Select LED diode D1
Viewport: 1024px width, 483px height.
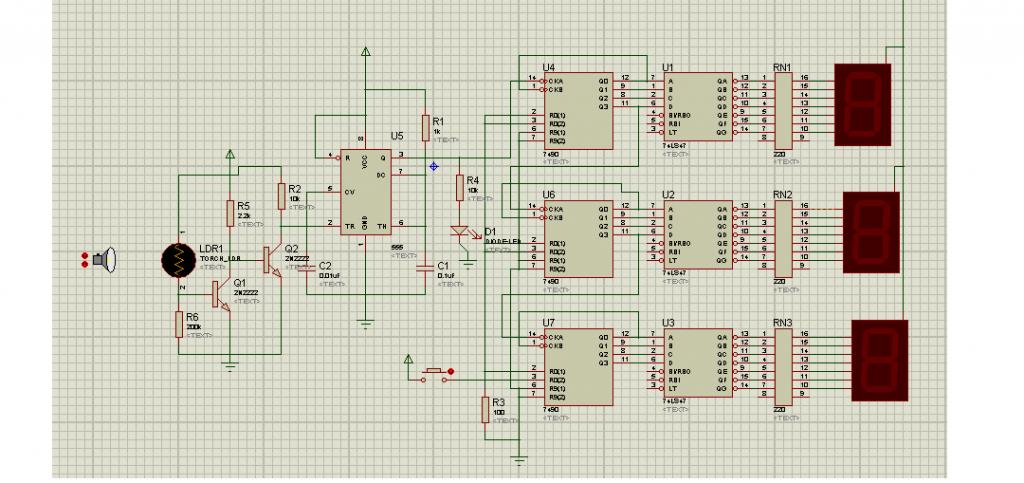tap(460, 231)
